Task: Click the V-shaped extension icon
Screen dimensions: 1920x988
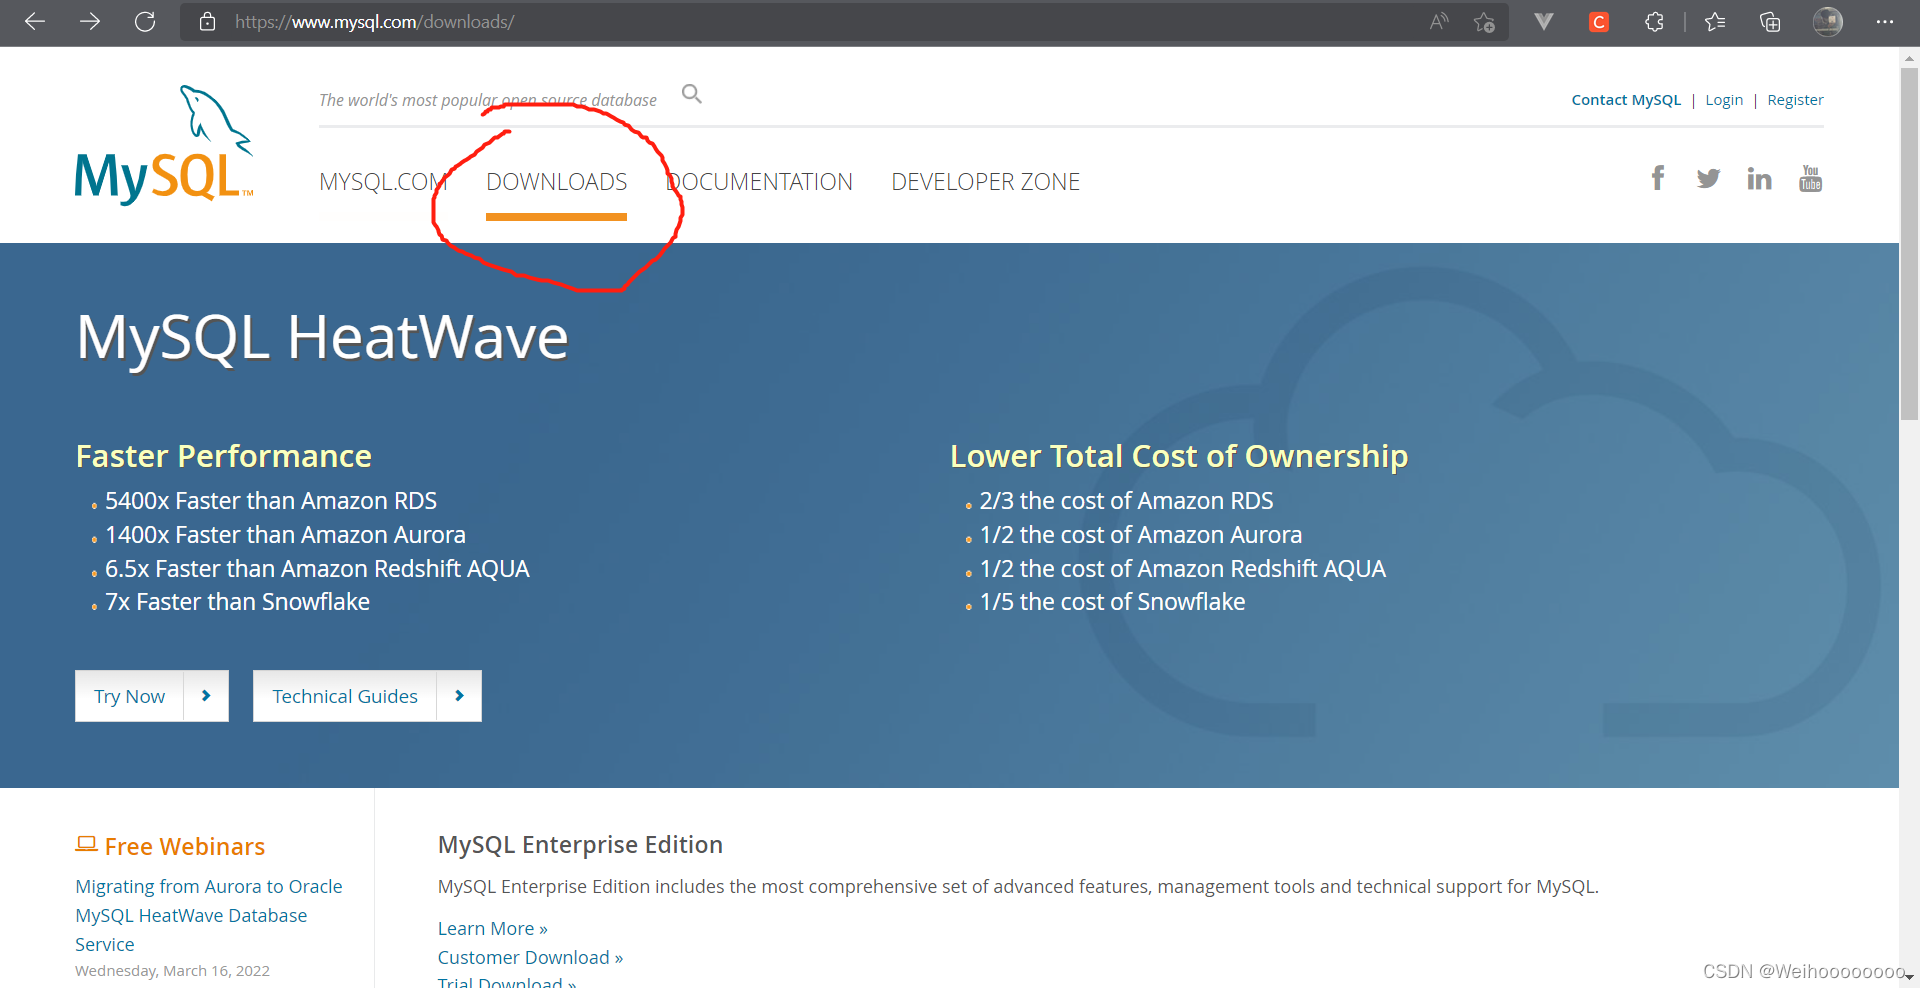Action: point(1544,21)
